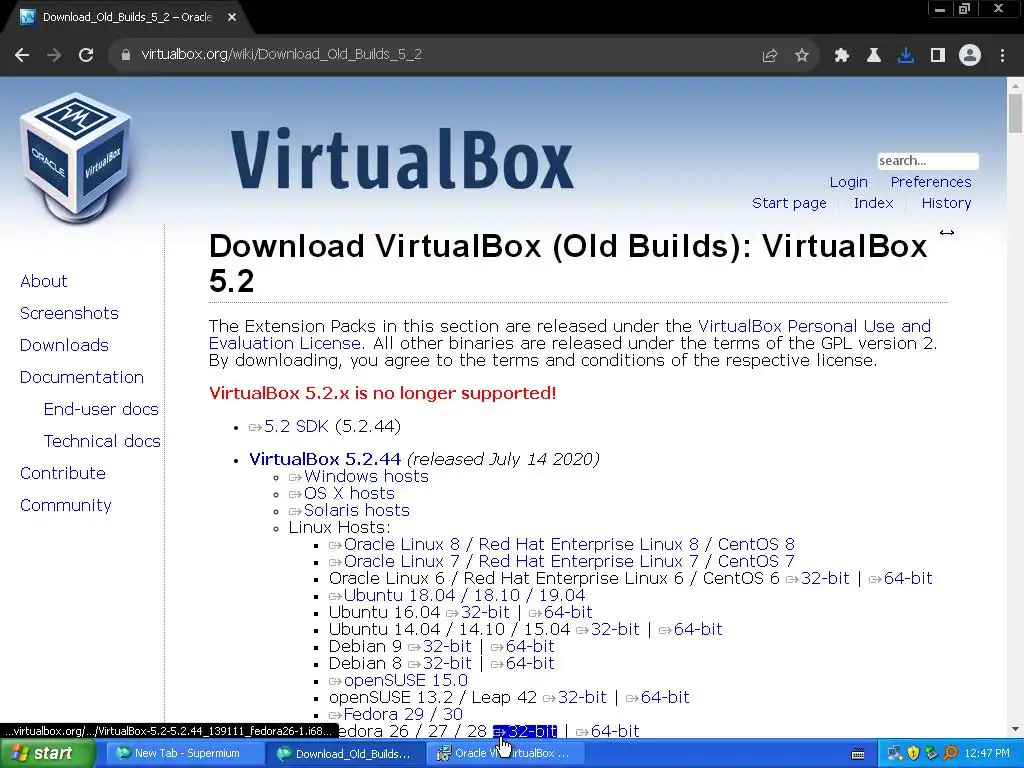Download the Solaris hosts package
Screen dimensions: 1024x768
[357, 511]
